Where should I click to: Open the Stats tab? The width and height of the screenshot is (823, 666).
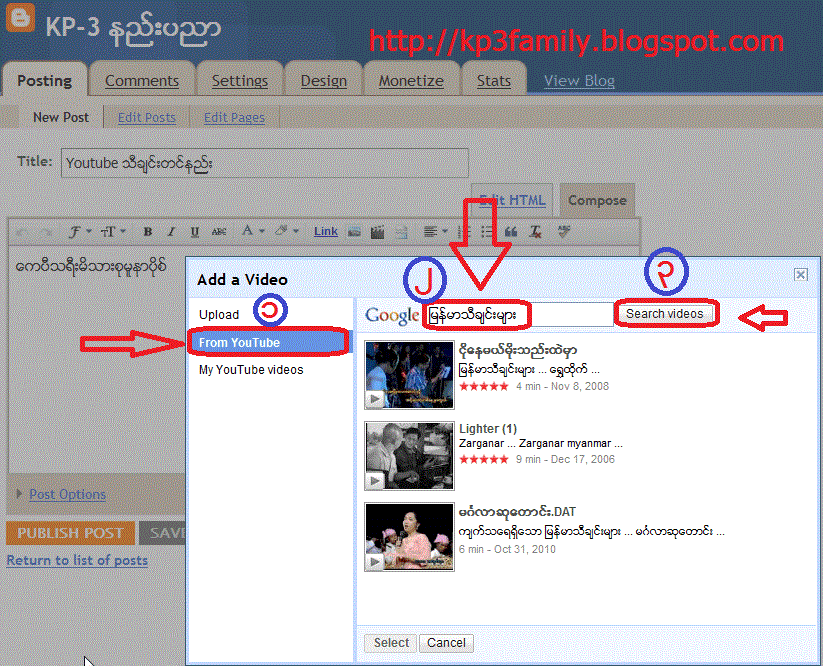pos(493,80)
